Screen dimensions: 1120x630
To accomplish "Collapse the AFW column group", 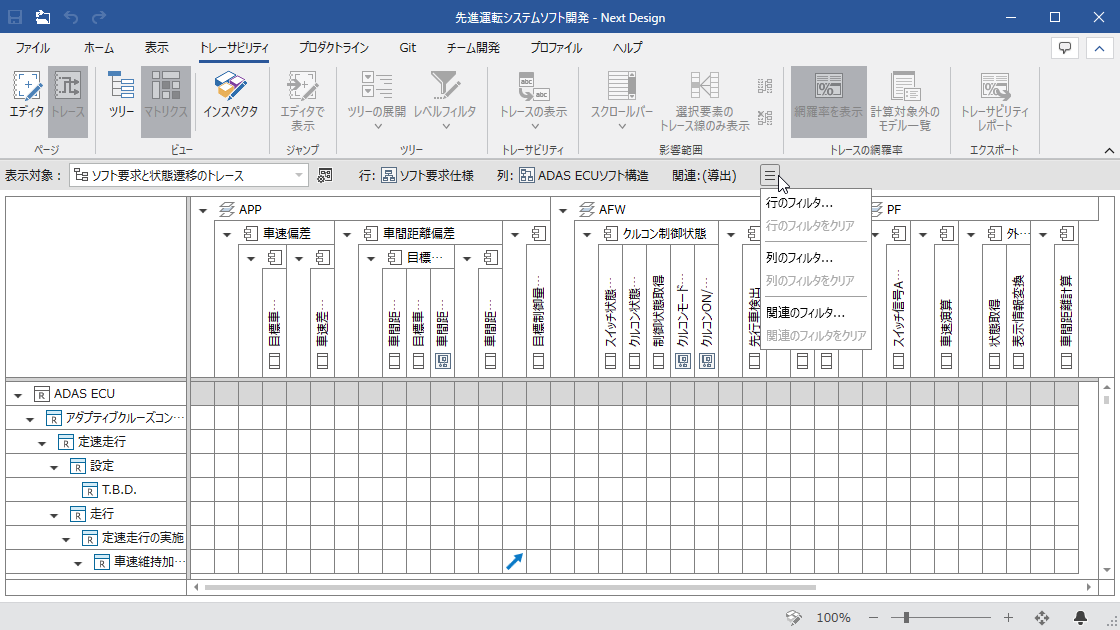I will 563,210.
